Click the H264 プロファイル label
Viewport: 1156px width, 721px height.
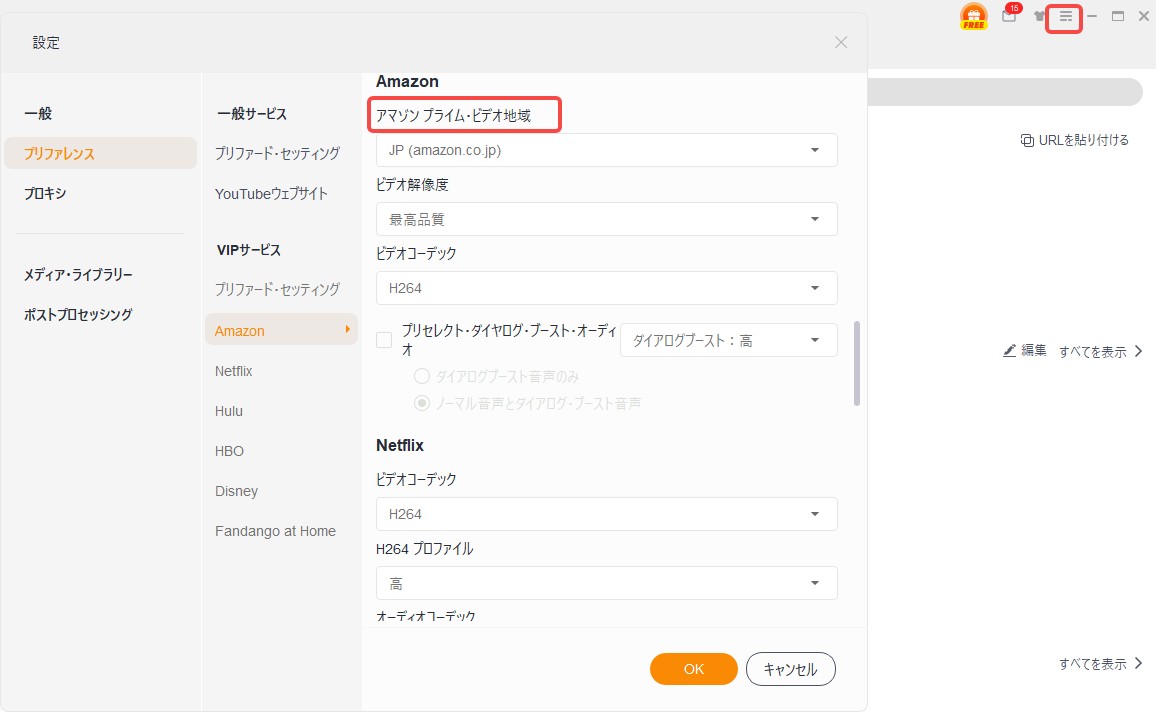(425, 548)
